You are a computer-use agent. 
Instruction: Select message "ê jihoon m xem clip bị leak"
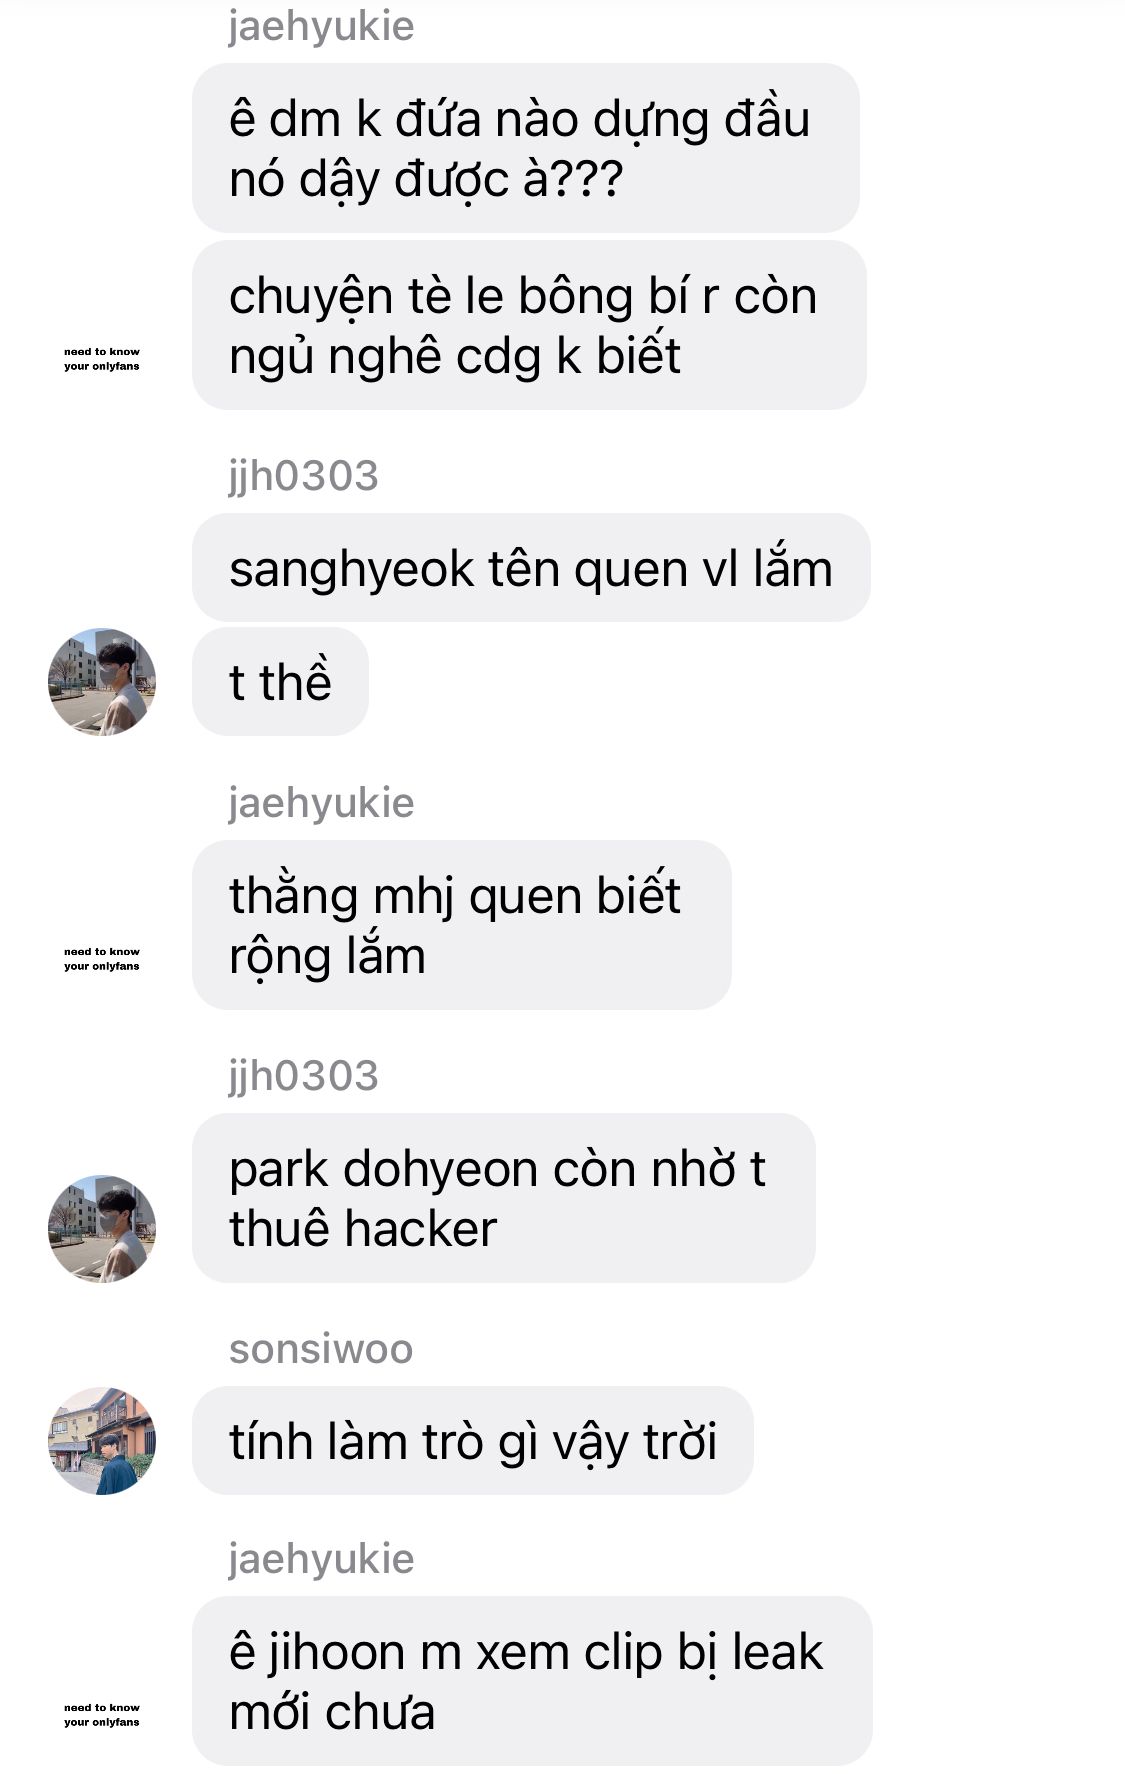coord(532,1681)
